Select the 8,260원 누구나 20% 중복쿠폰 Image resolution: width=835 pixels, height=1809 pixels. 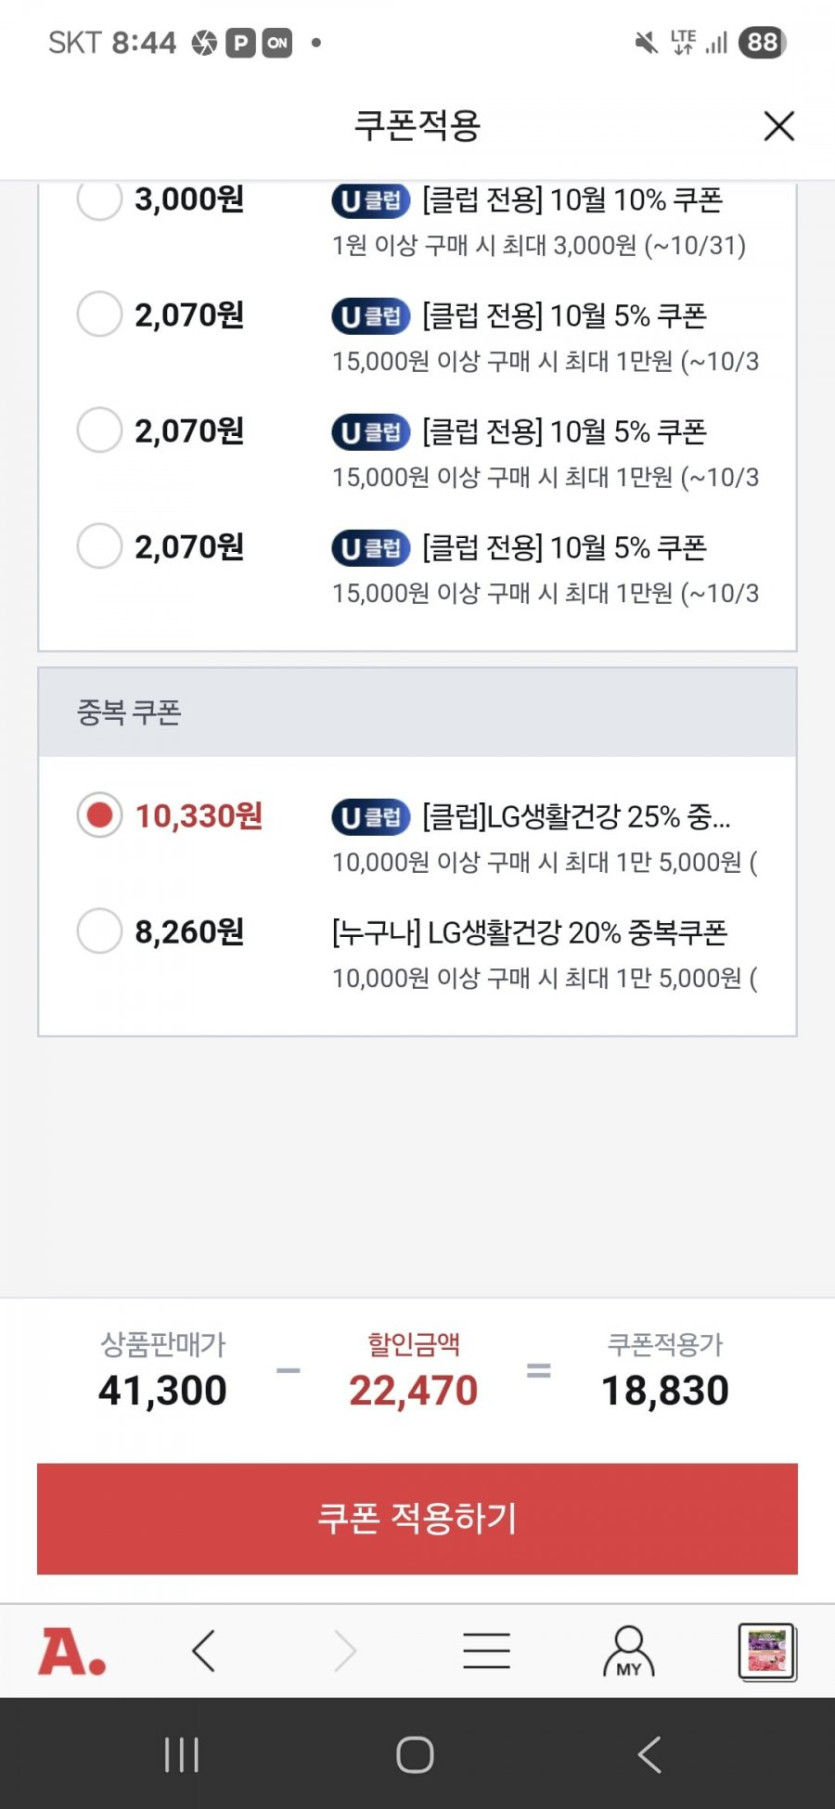coord(99,931)
